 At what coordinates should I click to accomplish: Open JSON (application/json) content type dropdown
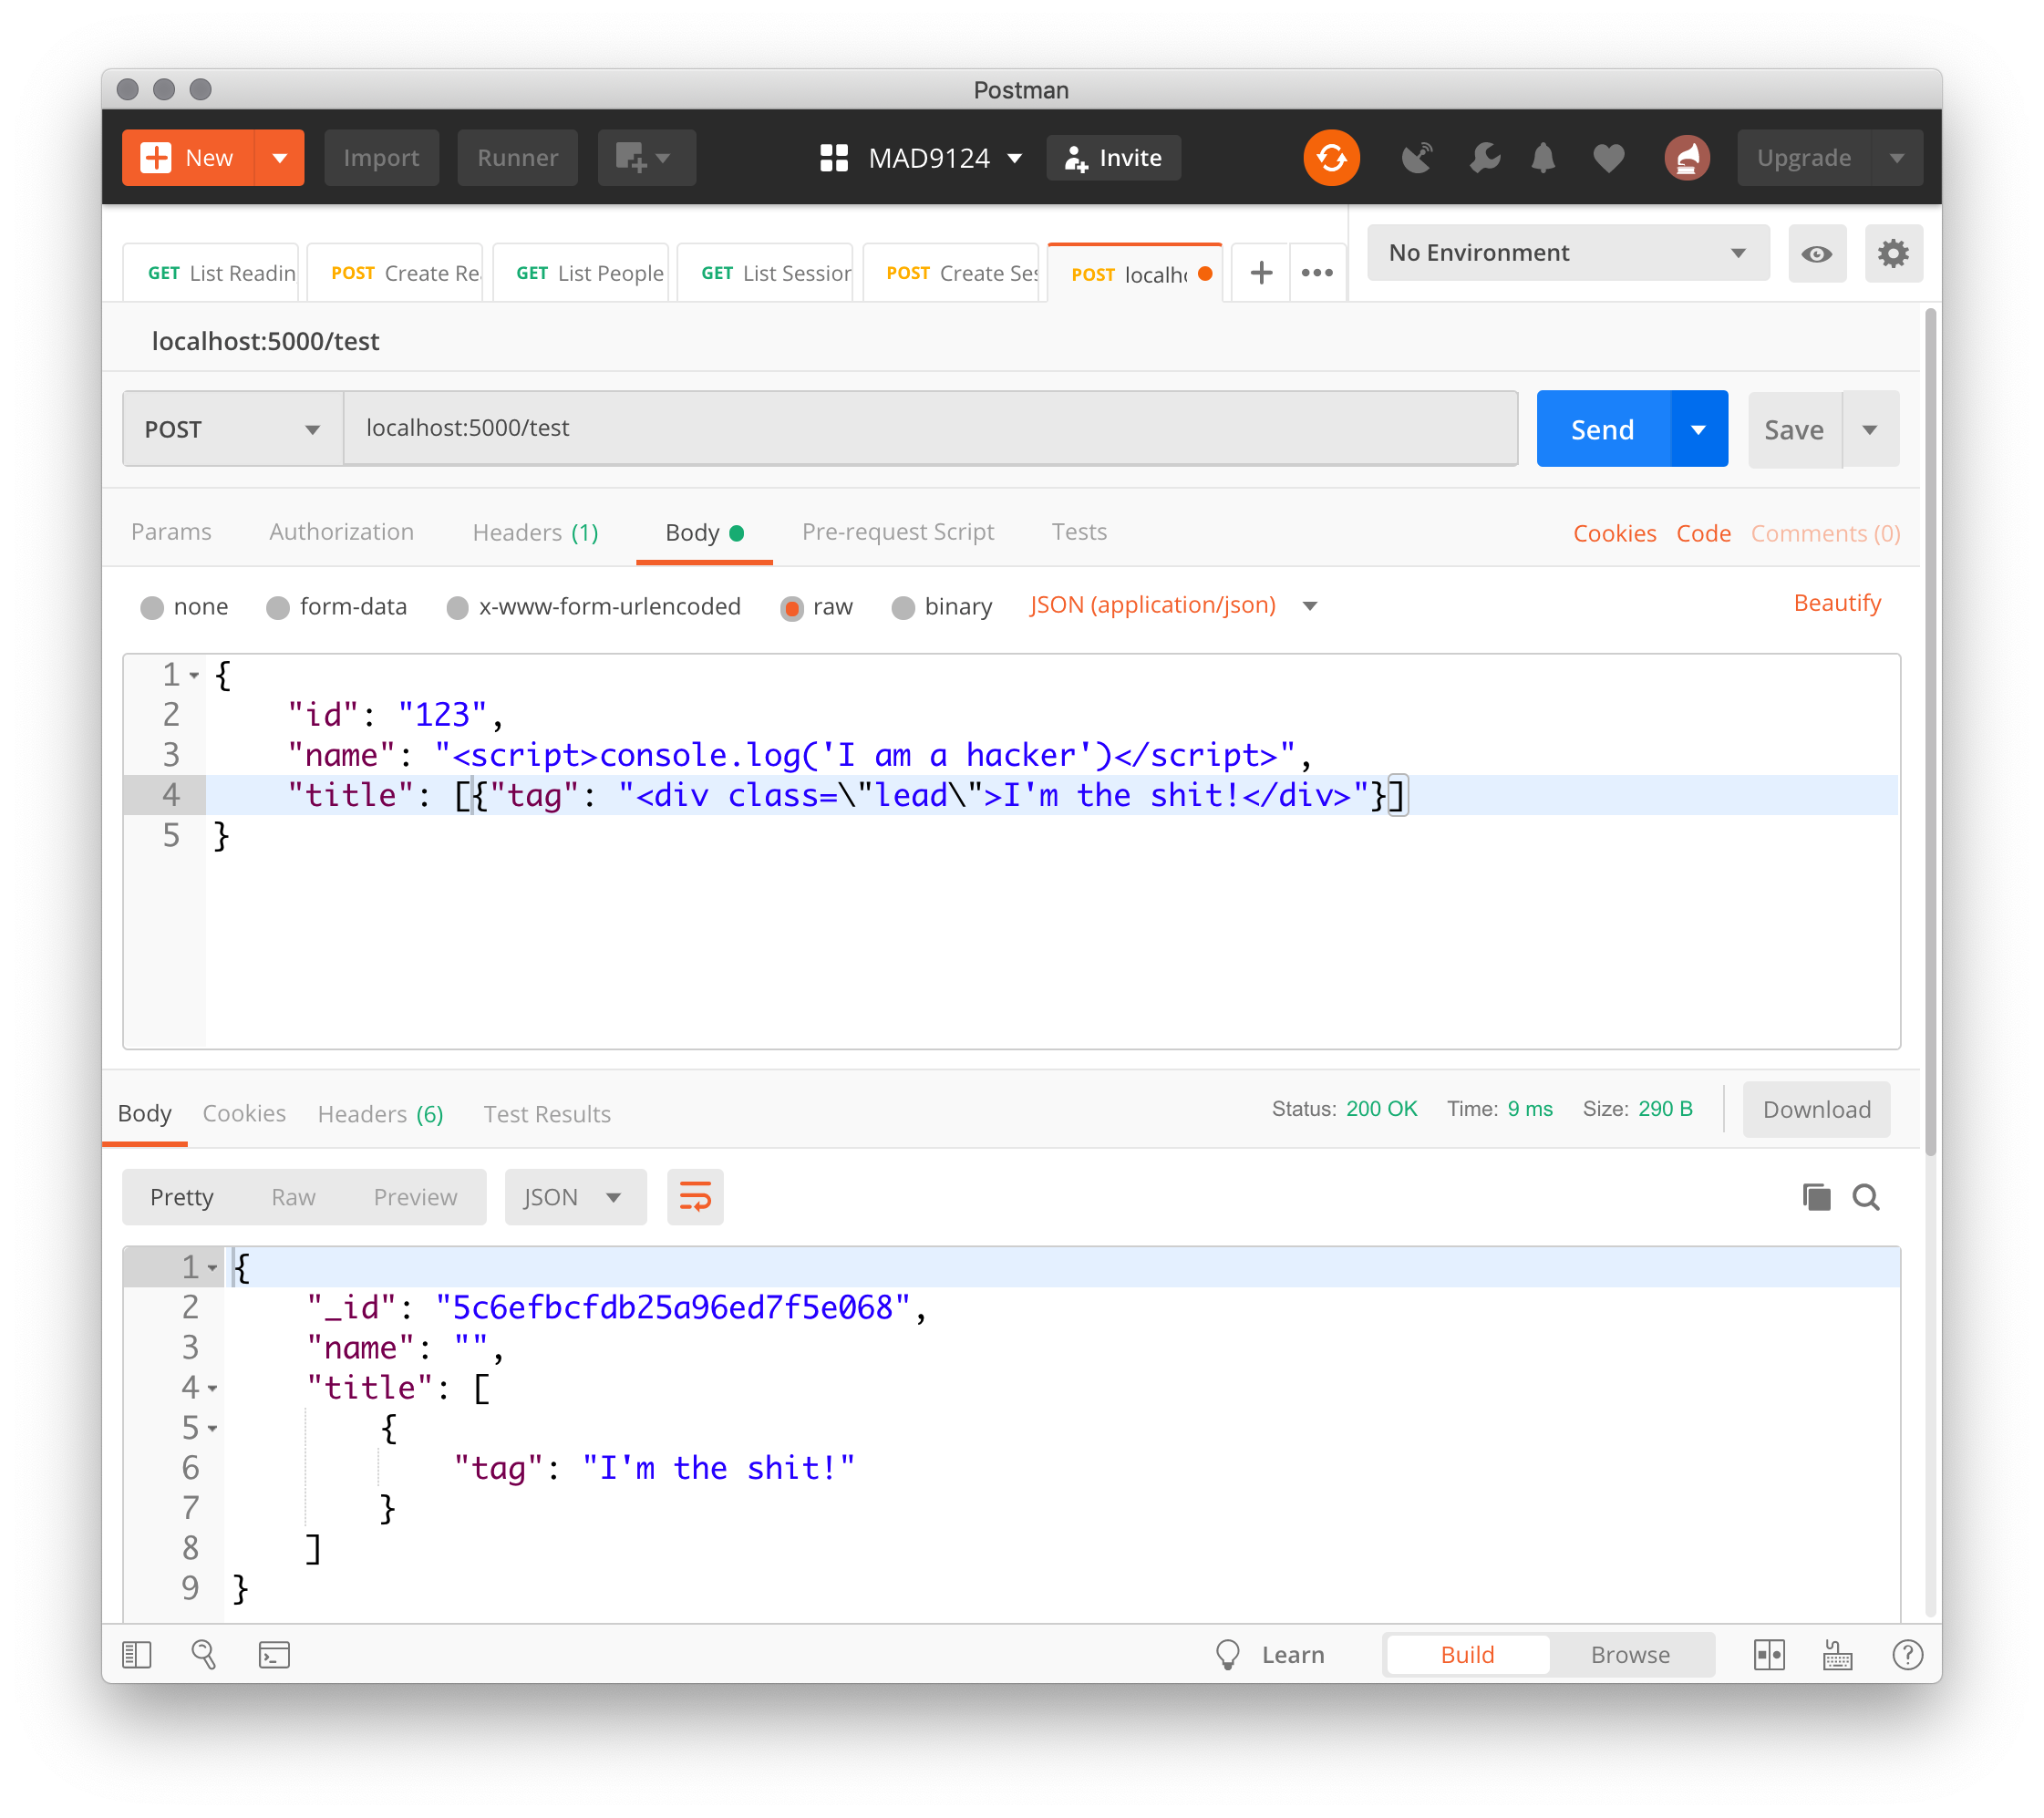pos(1173,605)
